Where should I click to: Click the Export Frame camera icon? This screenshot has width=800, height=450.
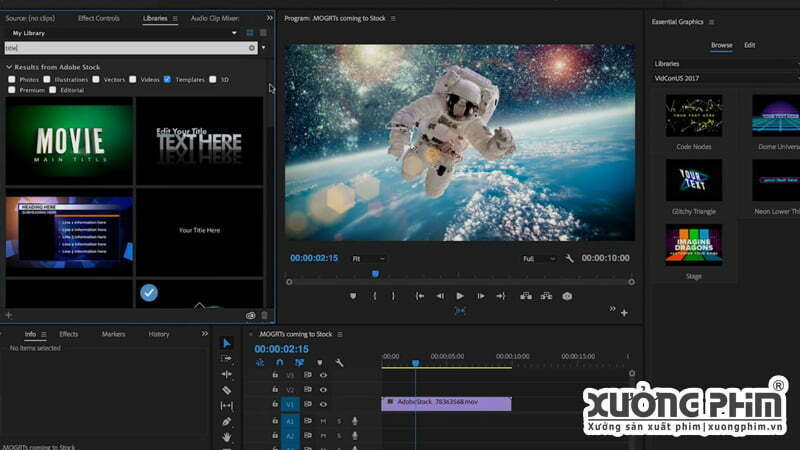click(x=567, y=296)
